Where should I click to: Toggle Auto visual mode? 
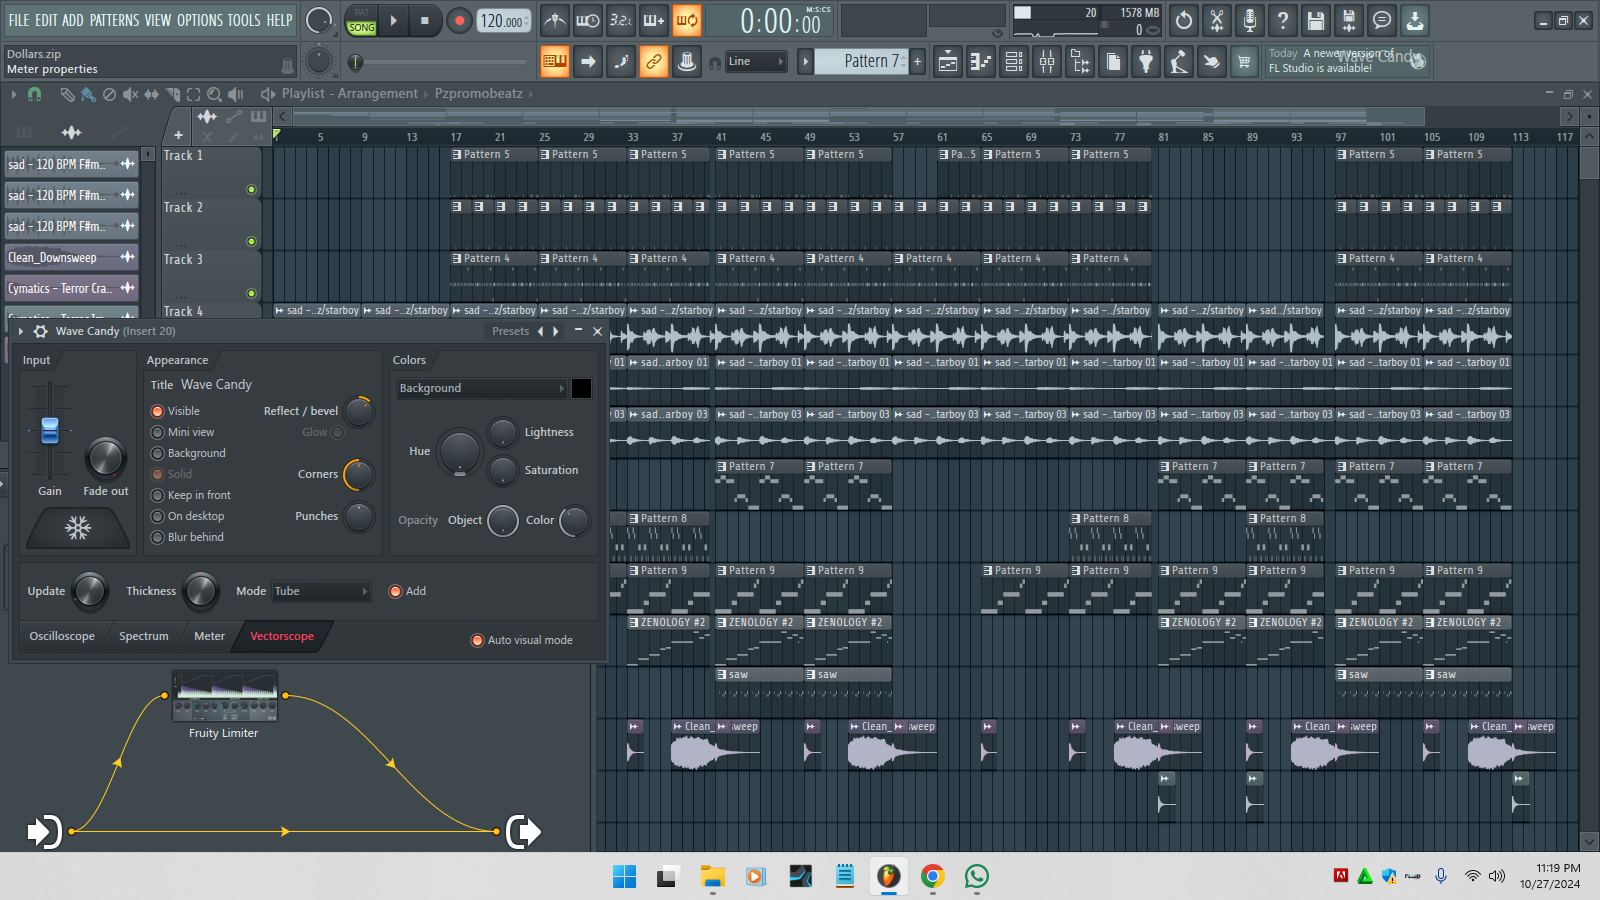477,640
